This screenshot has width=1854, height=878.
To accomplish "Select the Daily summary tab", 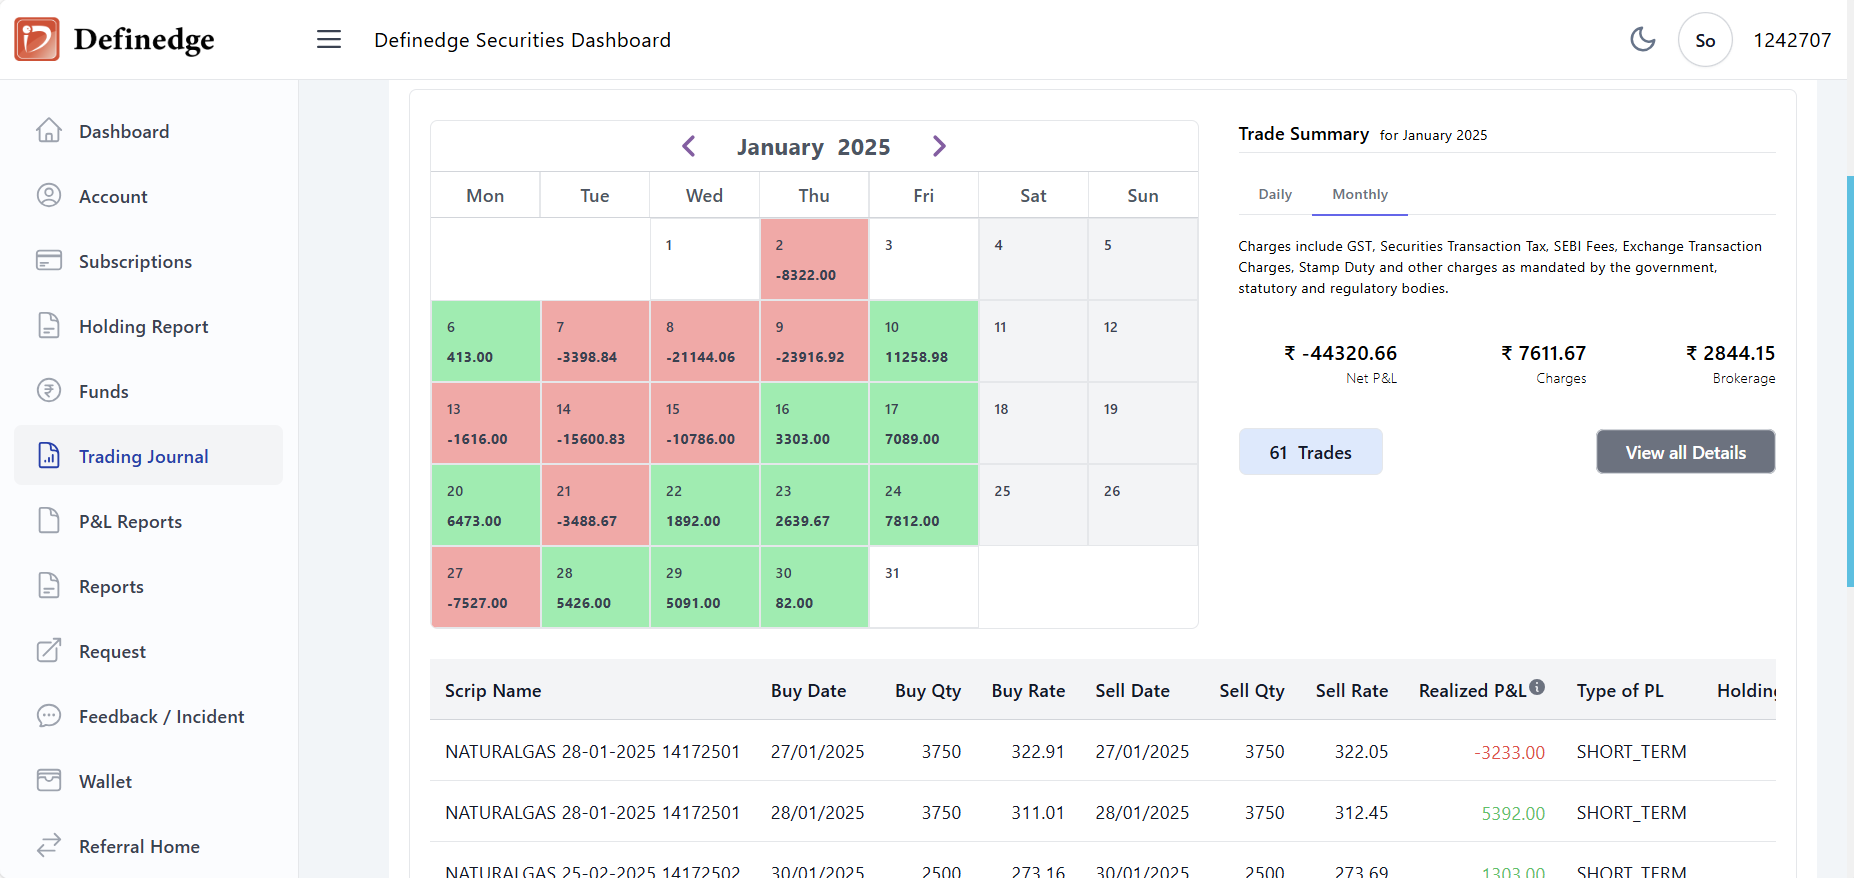I will (x=1275, y=195).
